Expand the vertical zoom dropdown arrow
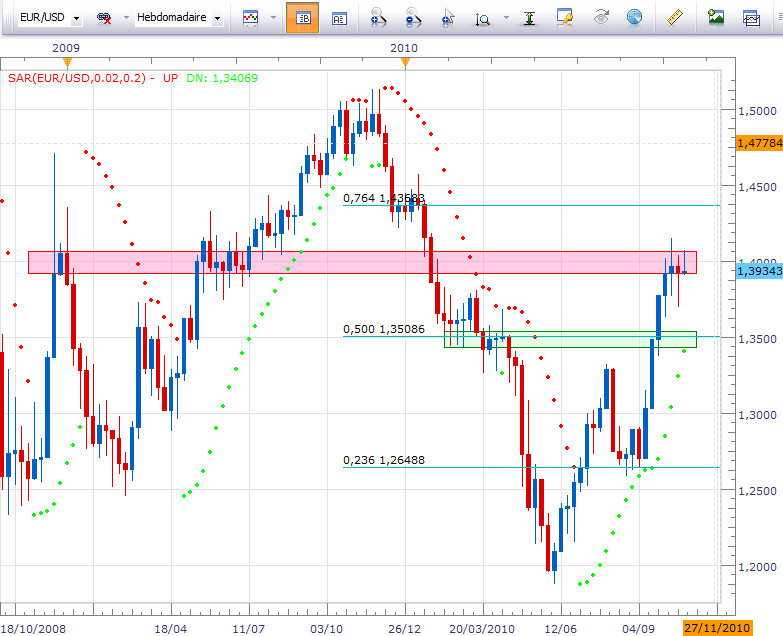This screenshot has width=783, height=636. tap(506, 17)
